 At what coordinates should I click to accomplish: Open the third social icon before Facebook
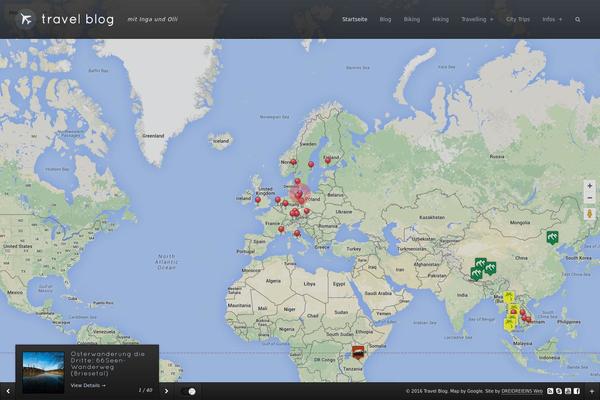pos(568,391)
